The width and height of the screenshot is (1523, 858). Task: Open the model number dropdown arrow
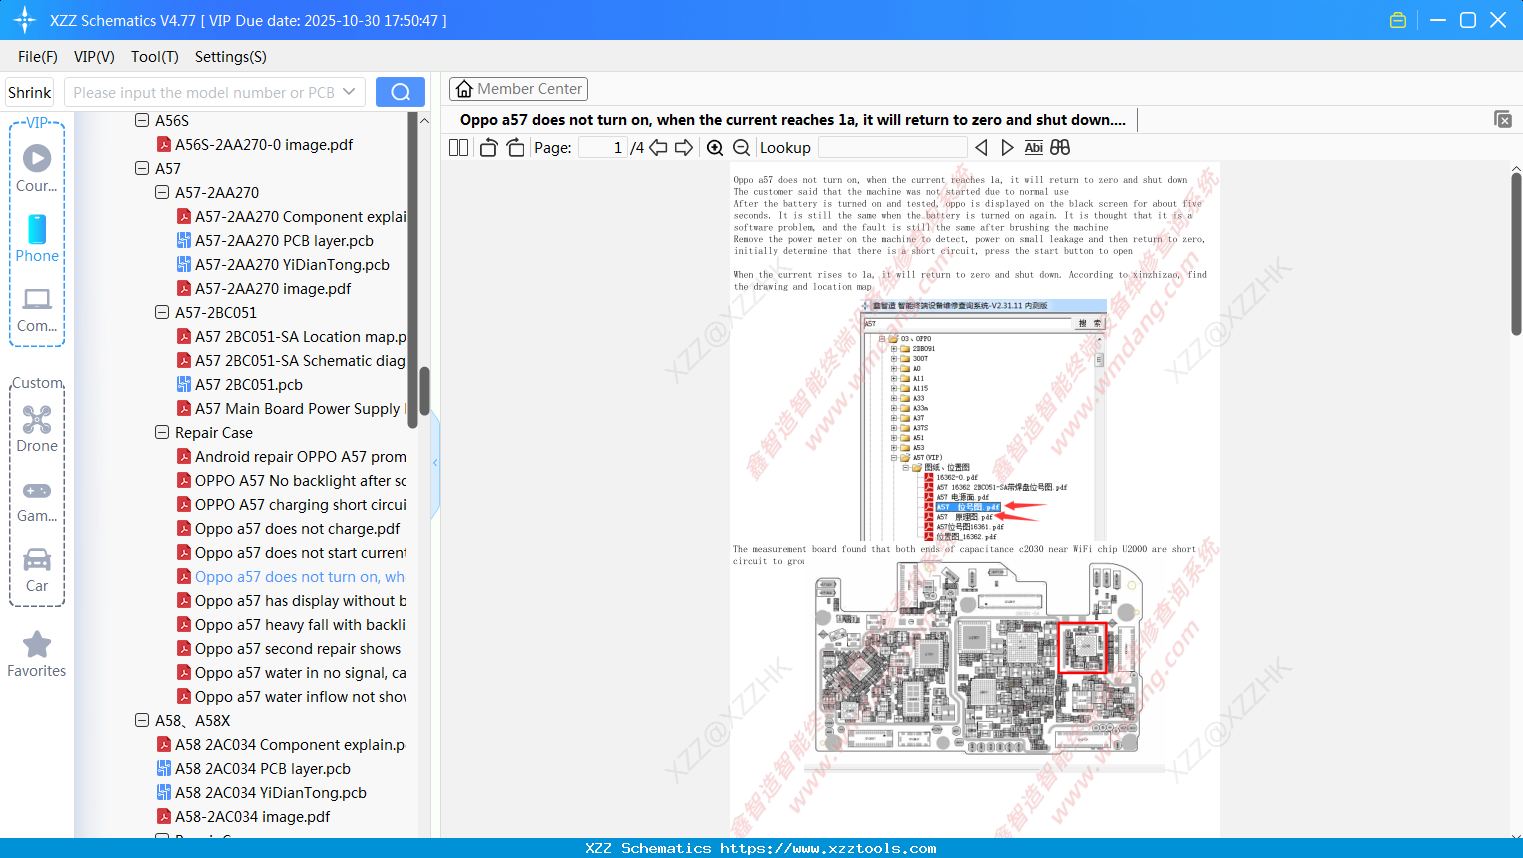point(349,92)
